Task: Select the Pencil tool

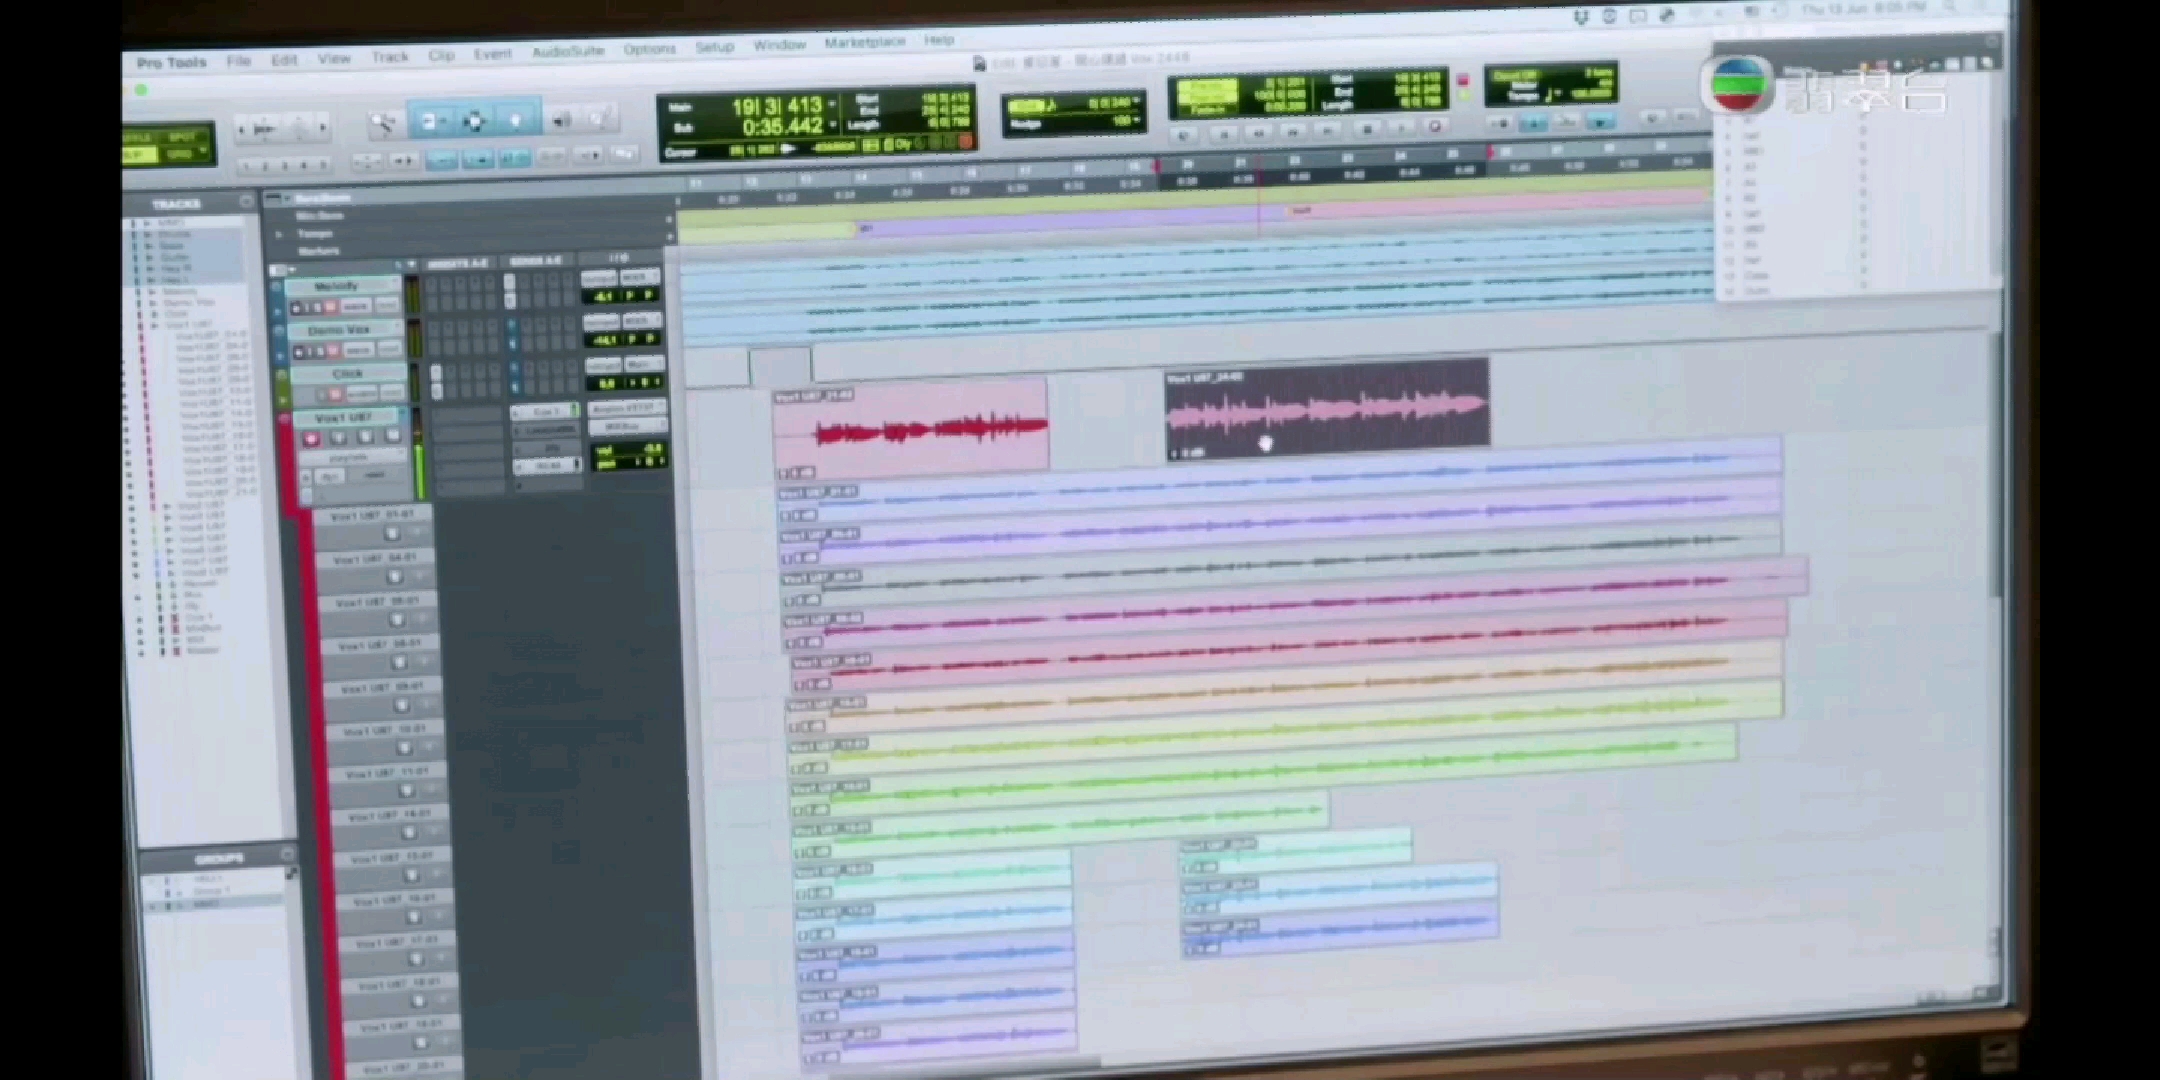Action: (x=599, y=119)
